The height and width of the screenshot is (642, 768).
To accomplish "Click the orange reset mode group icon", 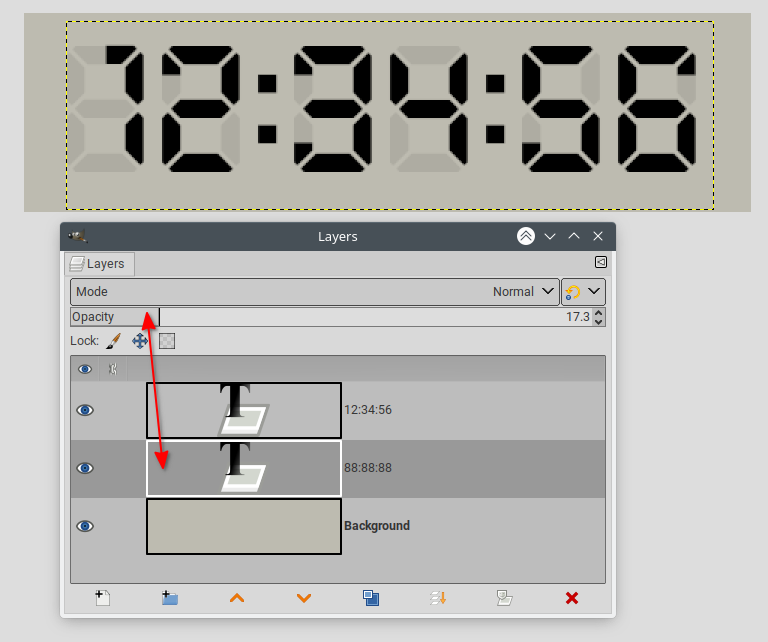I will tap(573, 292).
